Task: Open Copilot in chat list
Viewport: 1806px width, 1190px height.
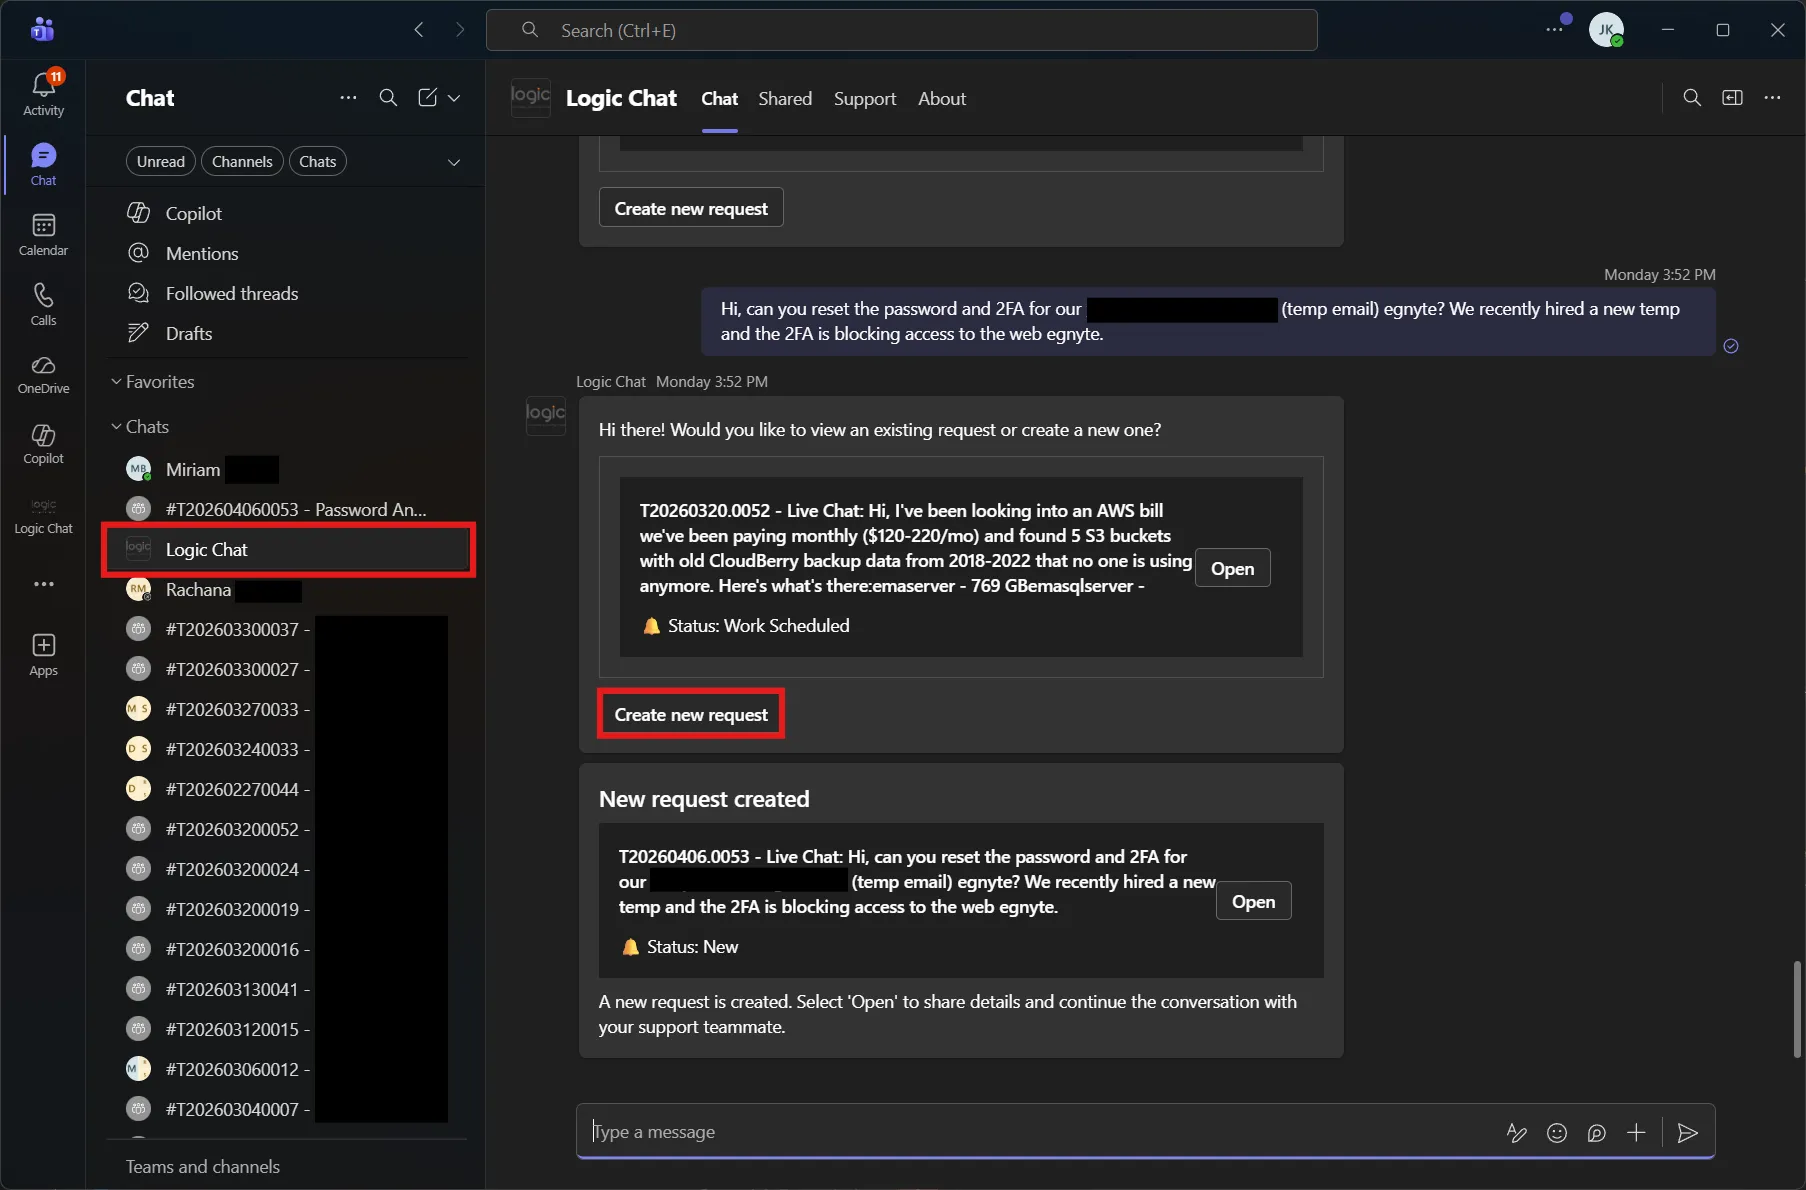Action: (x=289, y=213)
